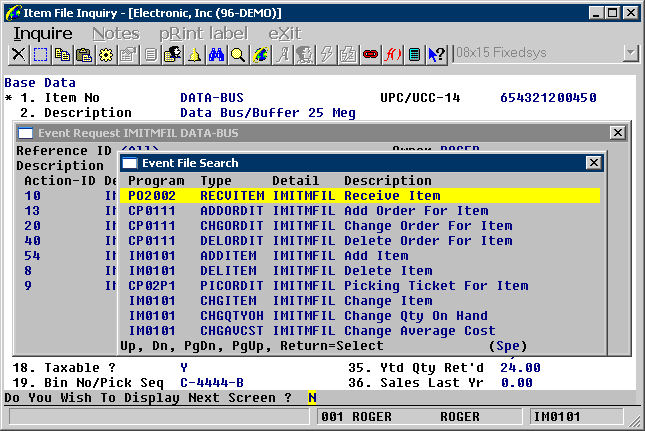The width and height of the screenshot is (645, 431).
Task: Select the Add Order For Item row
Action: [x=360, y=211]
